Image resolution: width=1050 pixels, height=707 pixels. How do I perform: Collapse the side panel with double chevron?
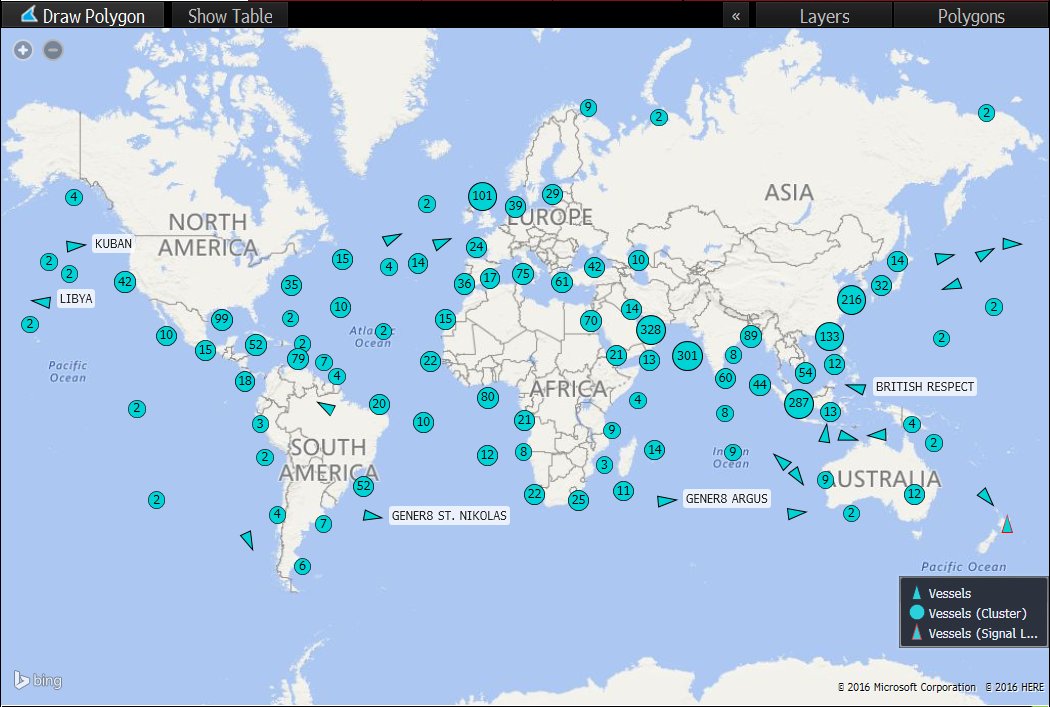pos(736,15)
